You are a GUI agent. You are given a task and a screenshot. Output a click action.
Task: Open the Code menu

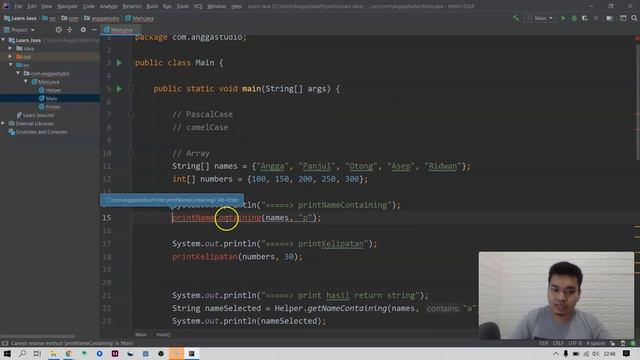coord(89,6)
